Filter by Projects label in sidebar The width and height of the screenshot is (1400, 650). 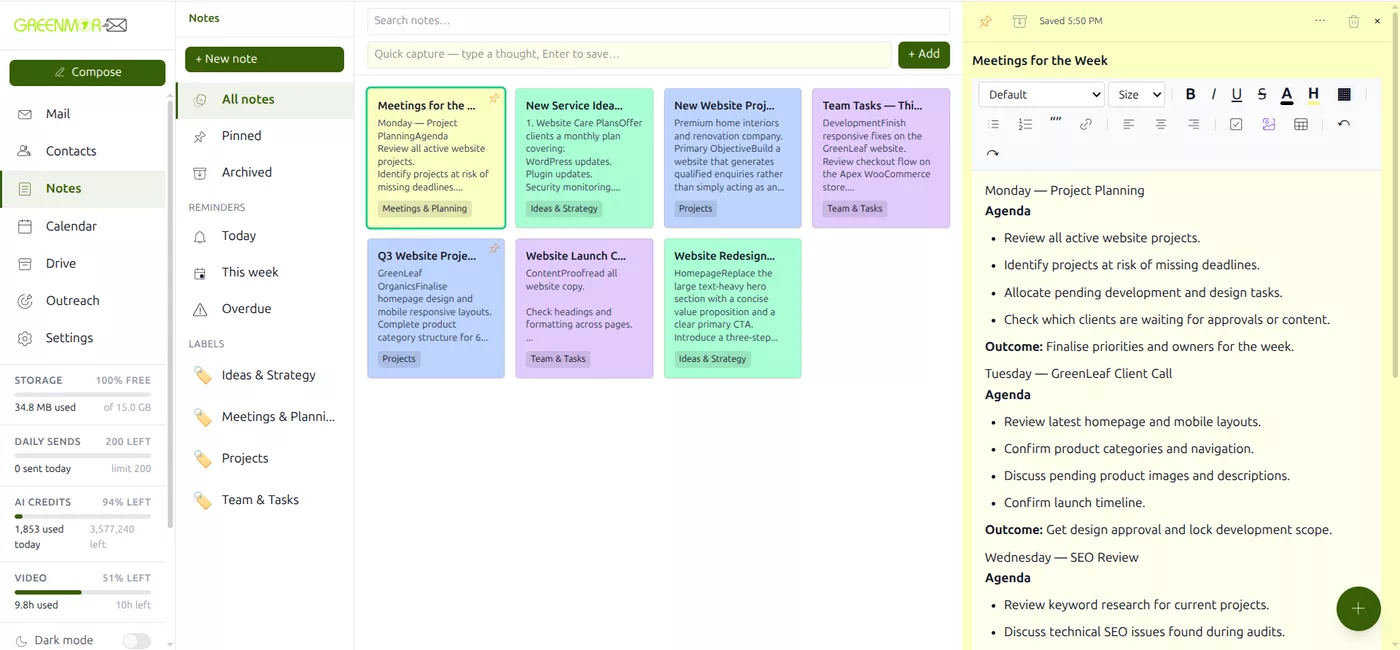tap(265, 458)
